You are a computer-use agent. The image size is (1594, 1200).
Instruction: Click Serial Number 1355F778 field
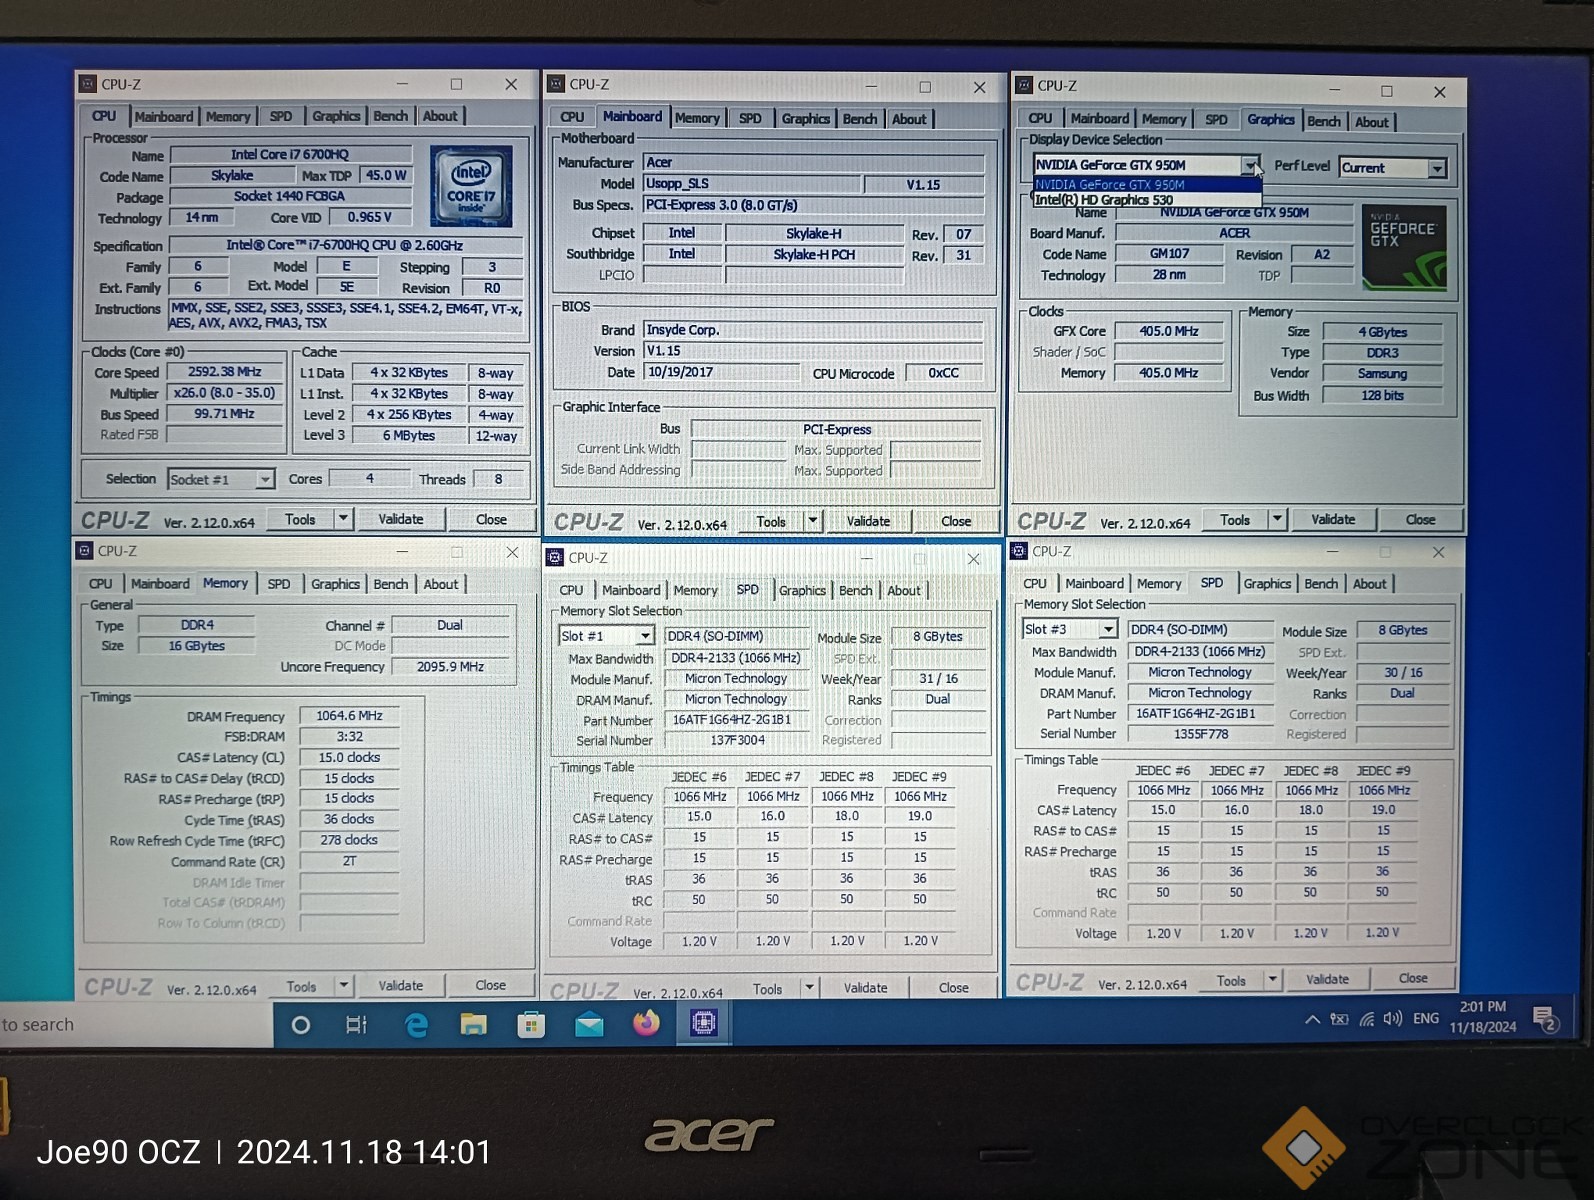click(1200, 734)
